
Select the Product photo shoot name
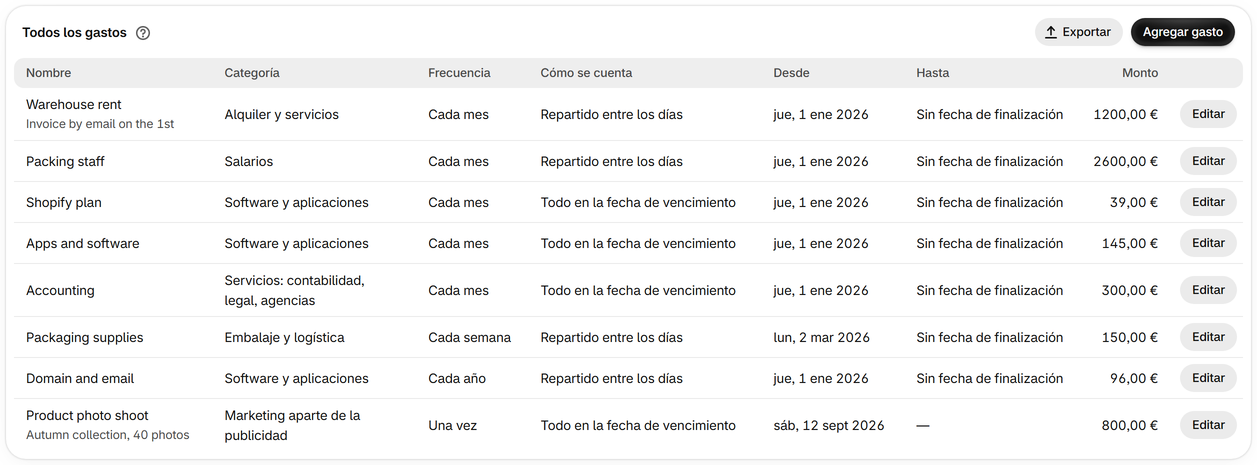tap(87, 415)
